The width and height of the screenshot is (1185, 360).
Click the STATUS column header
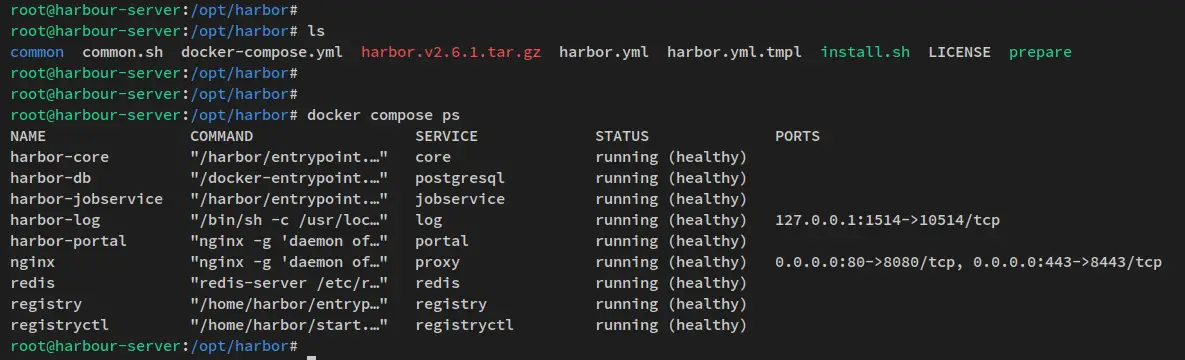[x=622, y=137]
